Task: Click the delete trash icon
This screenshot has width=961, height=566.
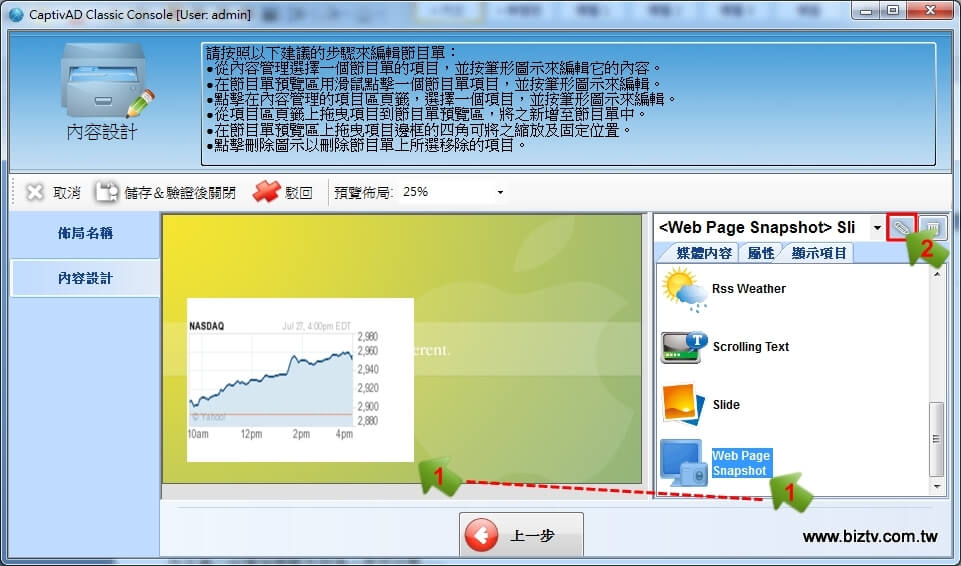Action: (932, 228)
